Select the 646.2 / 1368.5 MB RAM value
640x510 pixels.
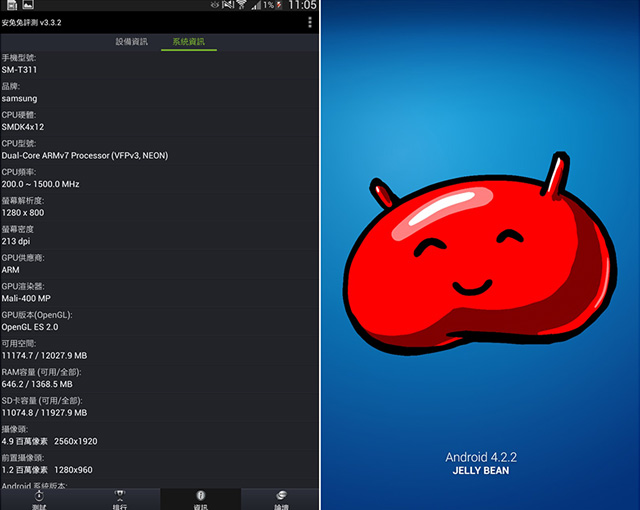point(37,384)
